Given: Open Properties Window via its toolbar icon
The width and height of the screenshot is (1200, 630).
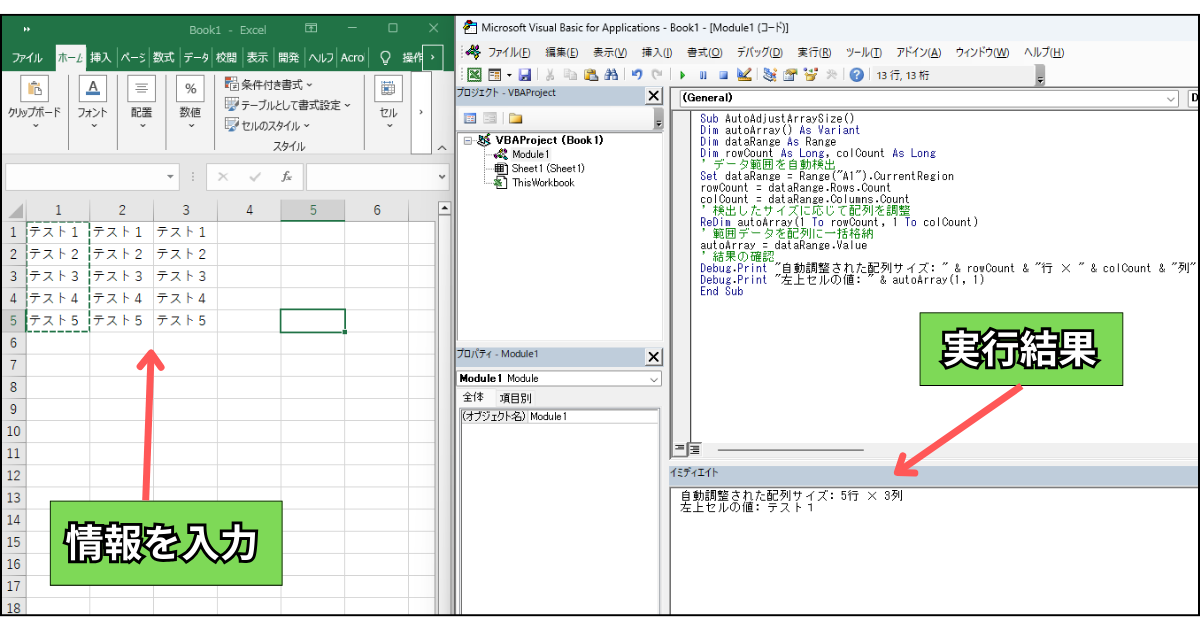Looking at the screenshot, I should point(790,75).
